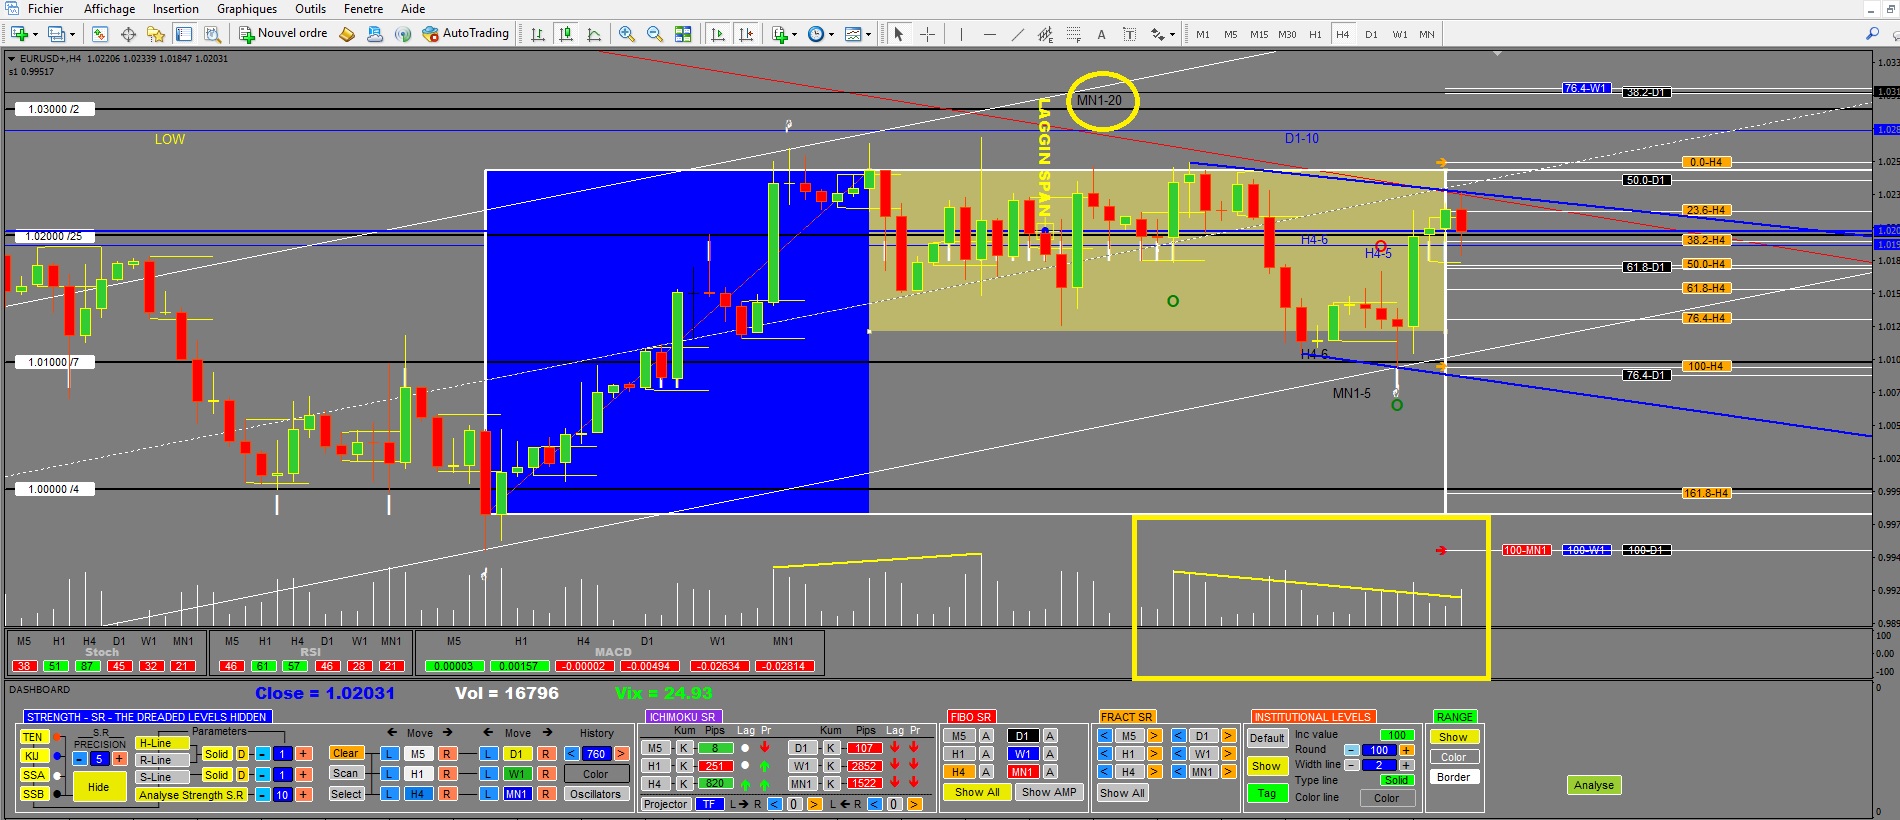Select the text label T tool
This screenshot has width=1900, height=820.
point(1129,34)
